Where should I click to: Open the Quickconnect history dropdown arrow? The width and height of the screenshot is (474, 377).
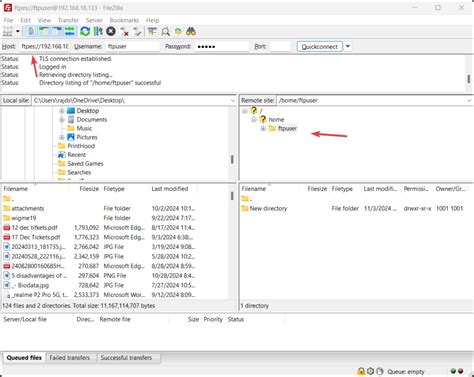348,46
